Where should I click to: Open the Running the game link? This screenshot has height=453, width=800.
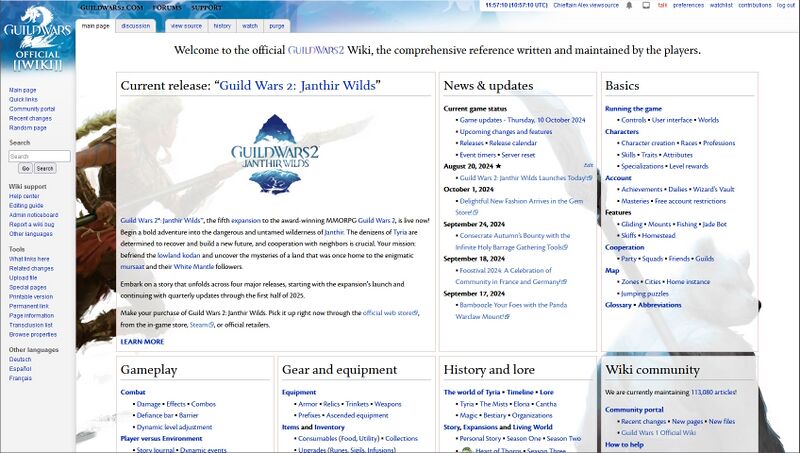(x=633, y=109)
